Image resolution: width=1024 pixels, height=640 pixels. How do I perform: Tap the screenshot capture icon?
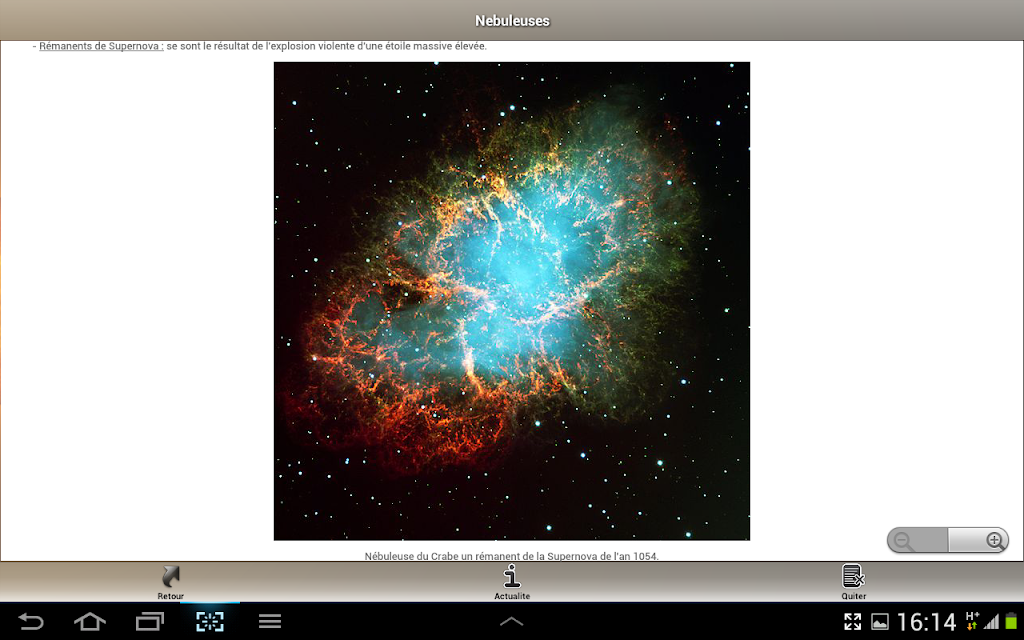coord(210,621)
